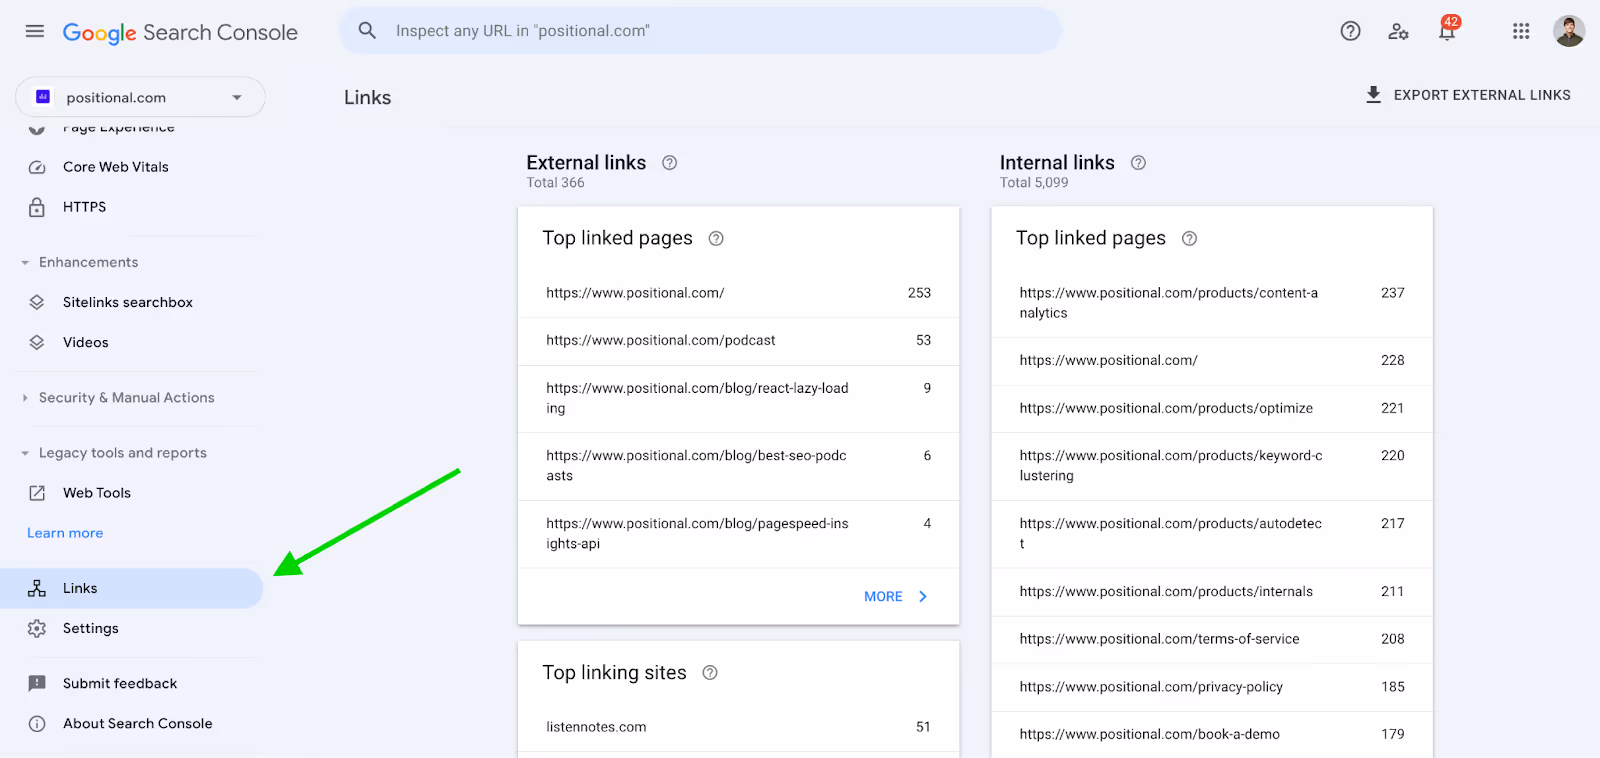Open external row https://www.positional.com/ with 253
Screen dimensions: 1600x758
pos(738,293)
